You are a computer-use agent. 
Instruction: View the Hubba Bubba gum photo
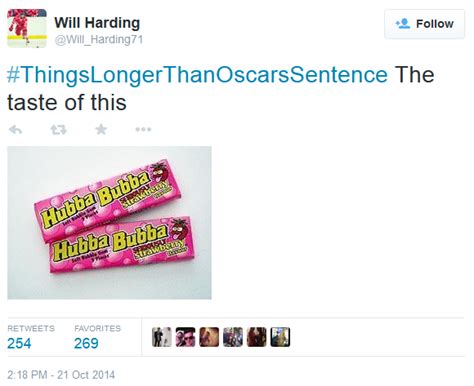[x=109, y=223]
